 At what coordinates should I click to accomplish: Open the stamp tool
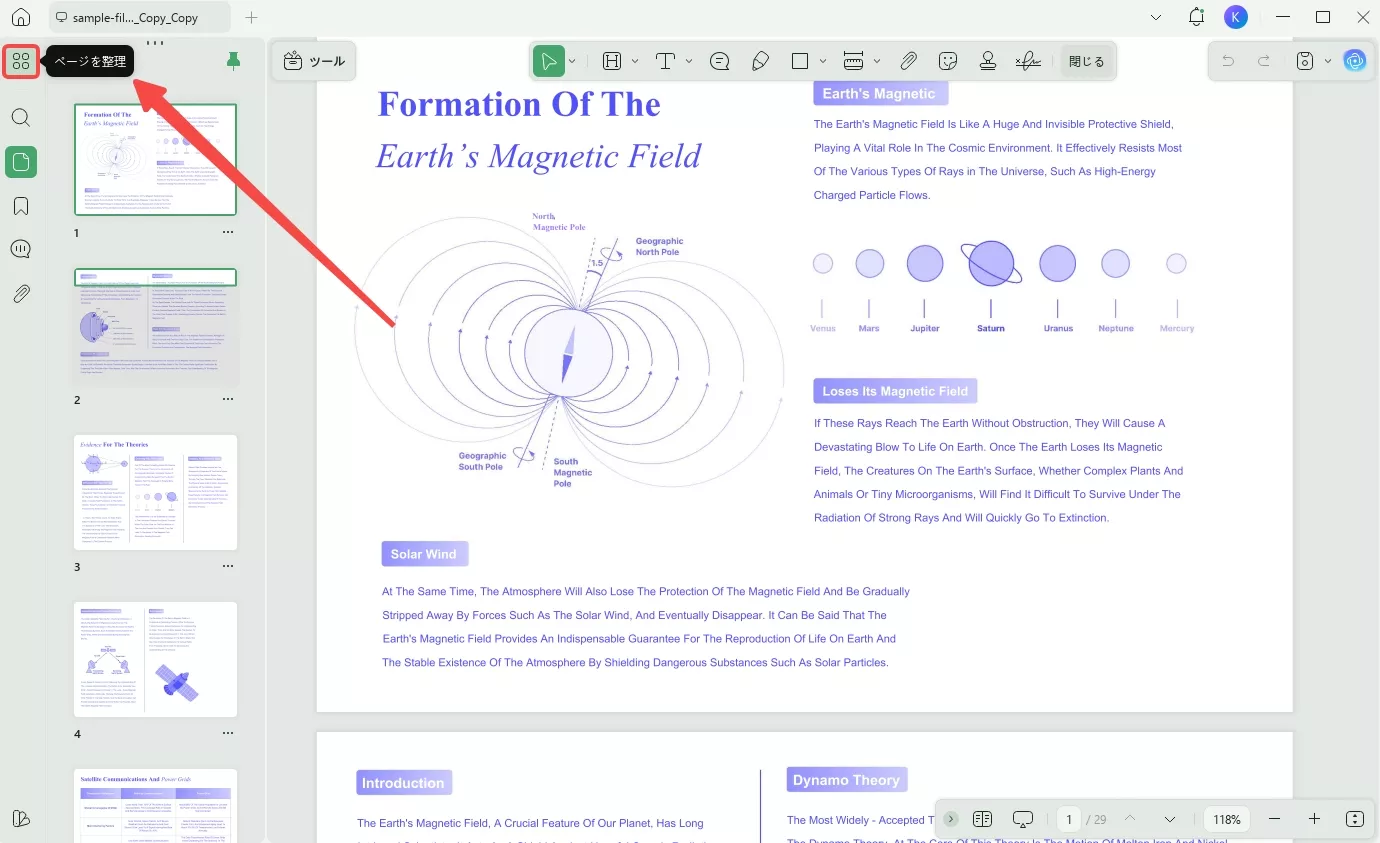988,61
